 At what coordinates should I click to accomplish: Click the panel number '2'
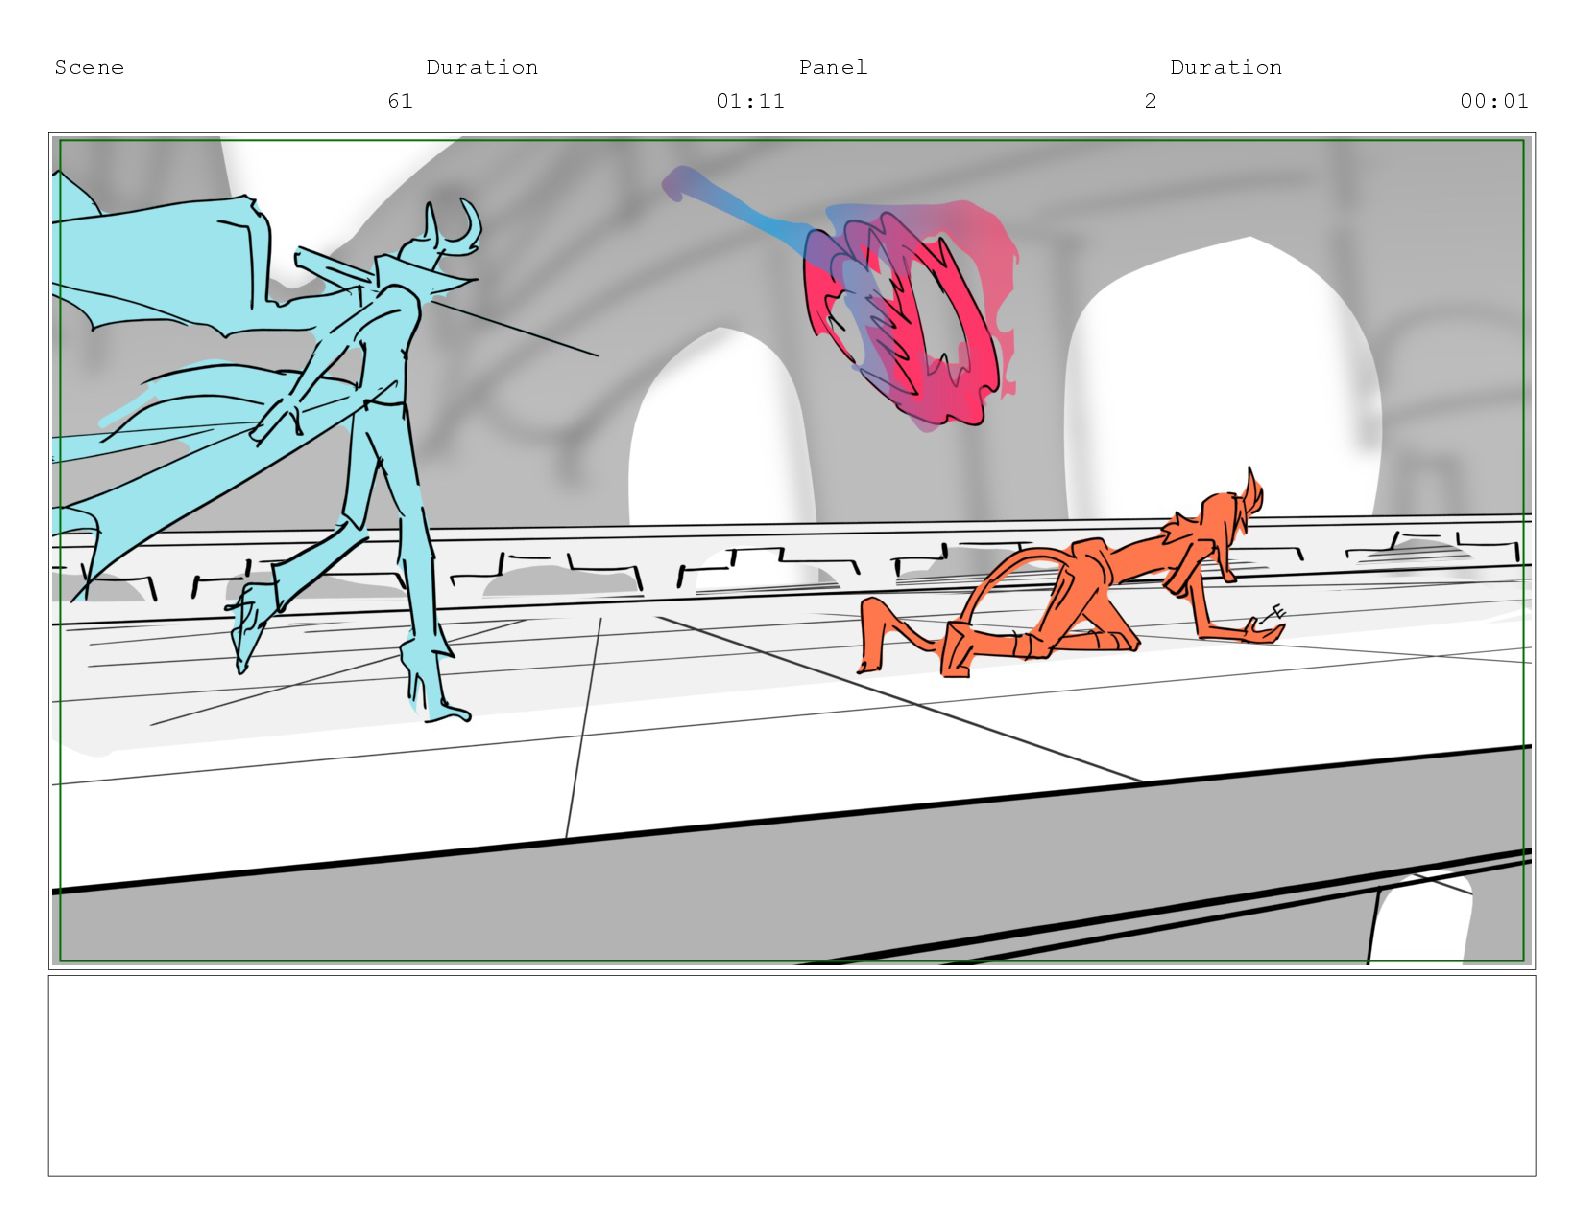(1150, 101)
